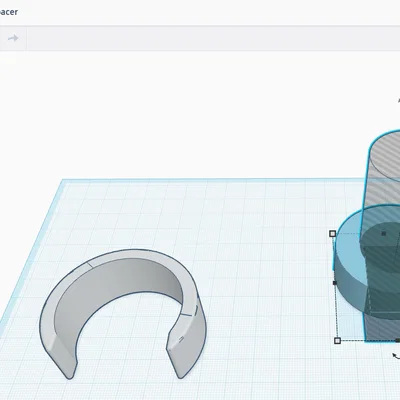Click the upper white corner resize handle
Screen dimensions: 400x400
(x=332, y=234)
